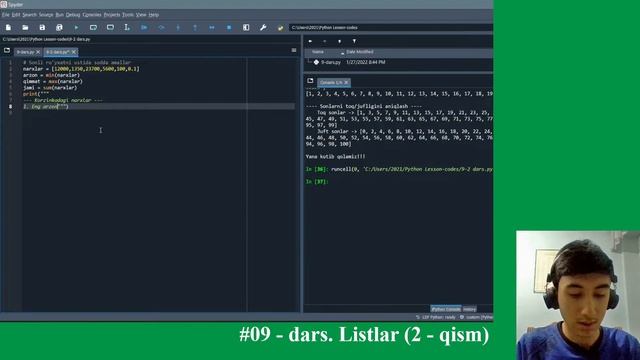Step out of function debugger icon

click(195, 27)
